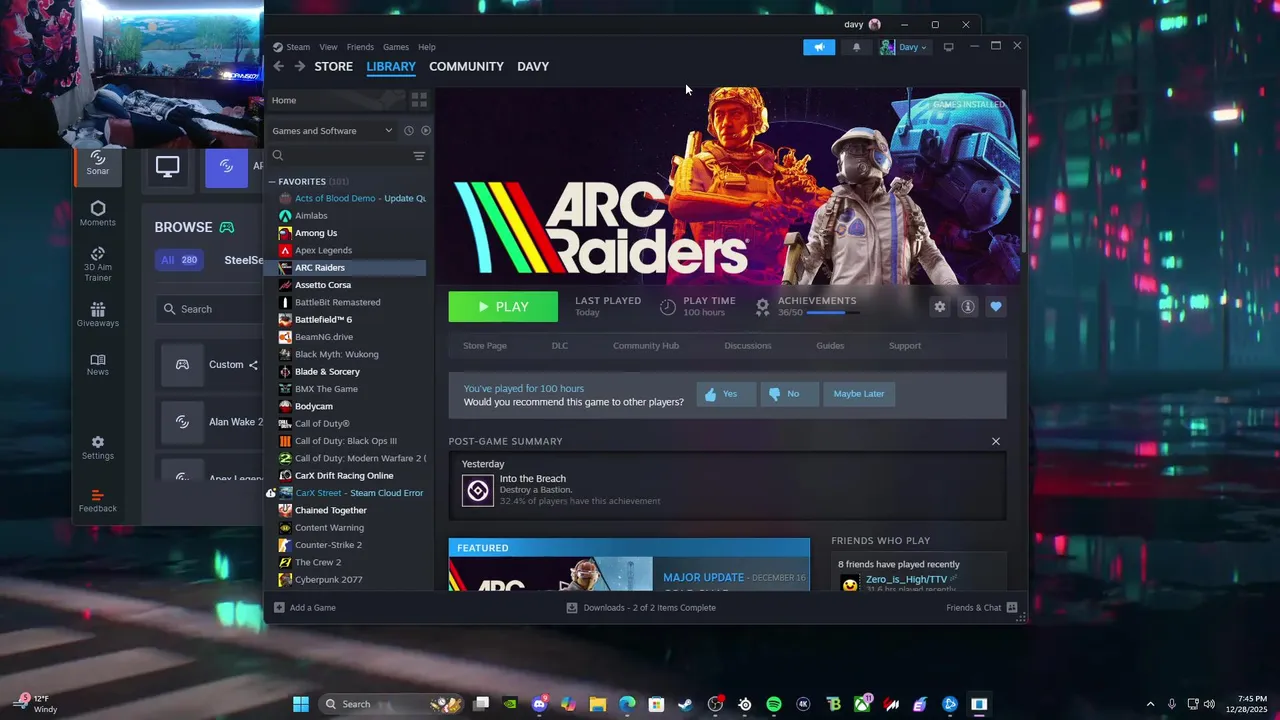
Task: Go back with Steam's back arrow
Action: (279, 66)
